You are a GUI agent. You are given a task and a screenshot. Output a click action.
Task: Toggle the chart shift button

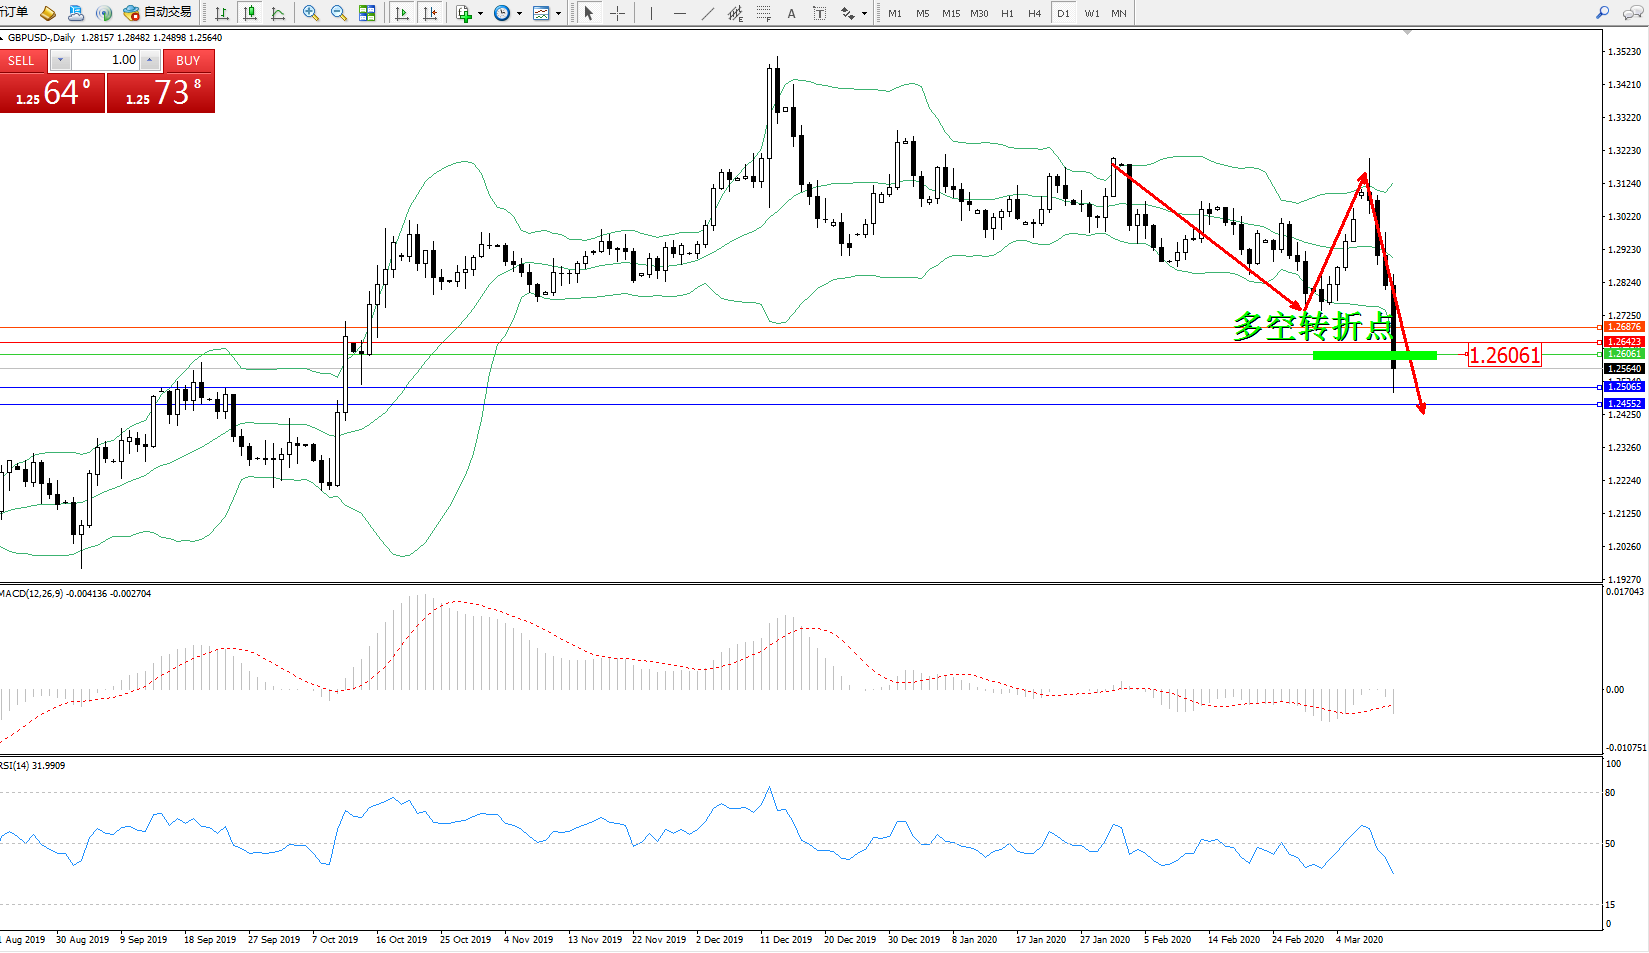point(430,13)
